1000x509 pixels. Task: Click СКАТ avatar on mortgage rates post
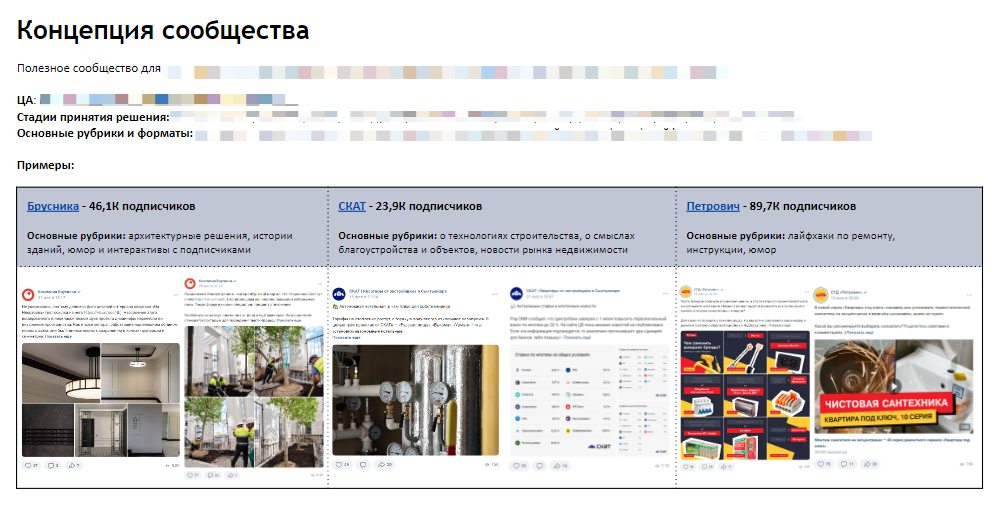517,293
